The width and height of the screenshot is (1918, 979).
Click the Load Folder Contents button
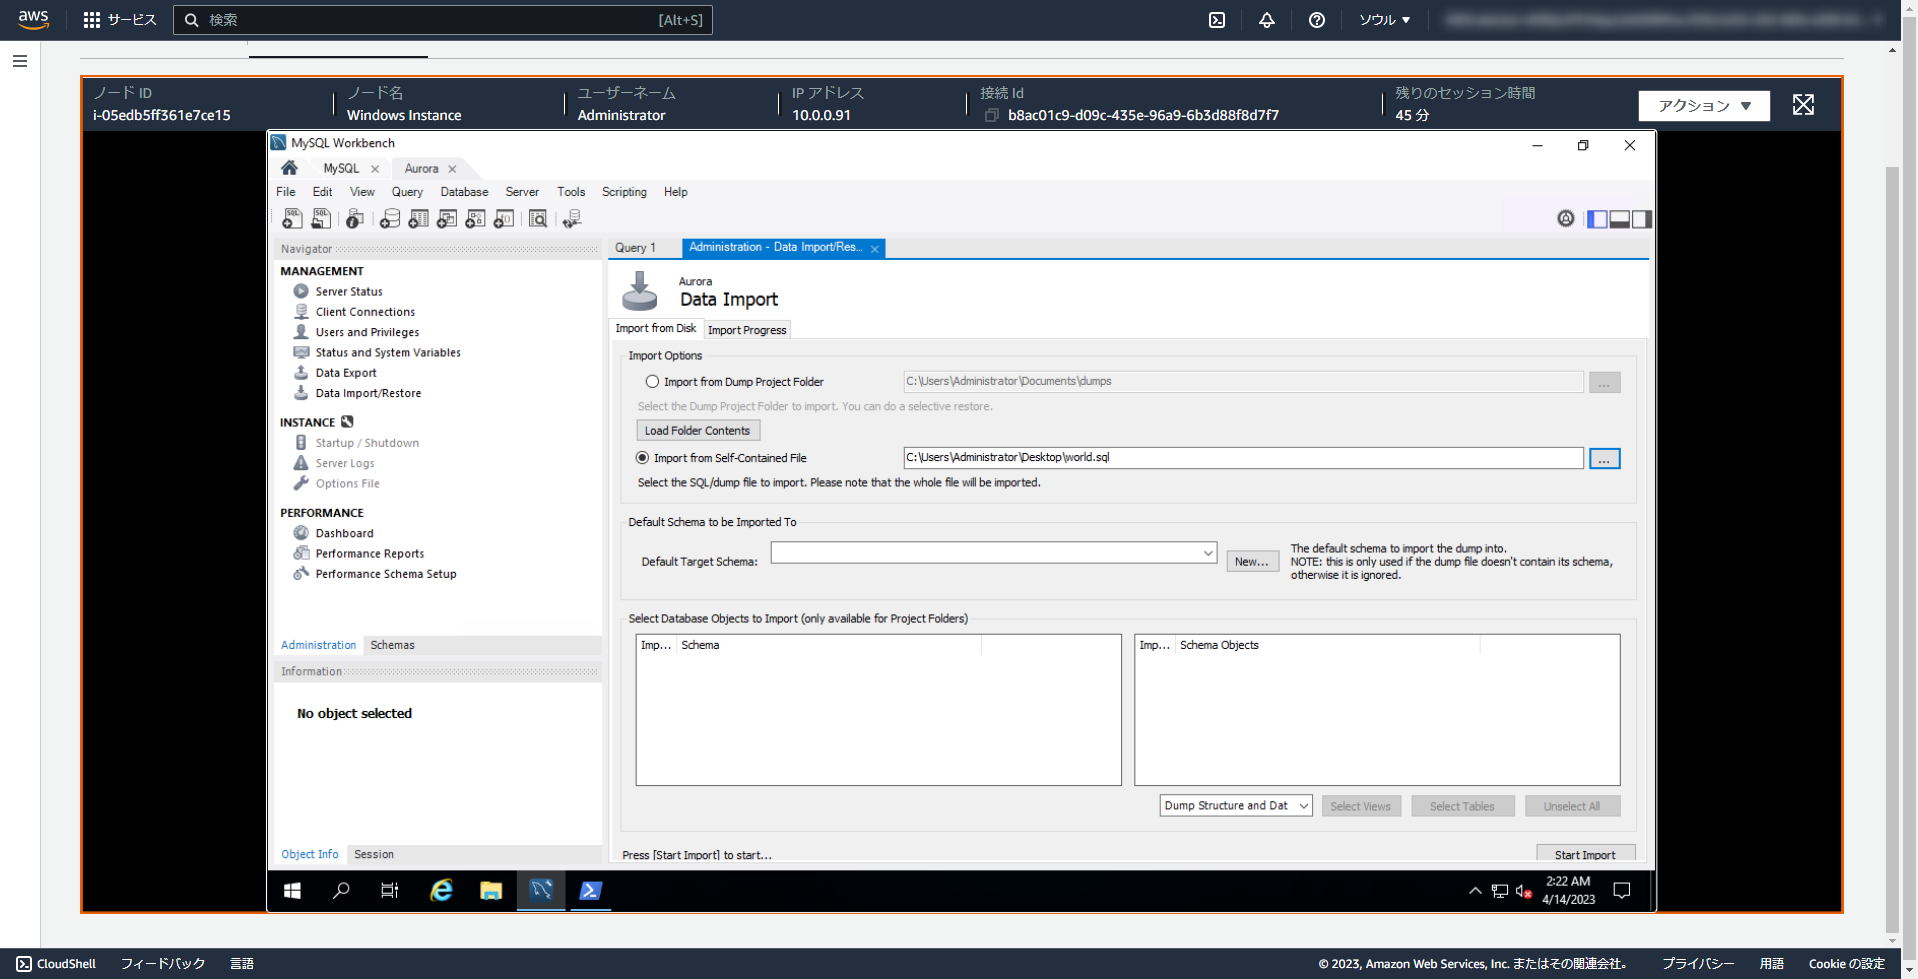697,430
